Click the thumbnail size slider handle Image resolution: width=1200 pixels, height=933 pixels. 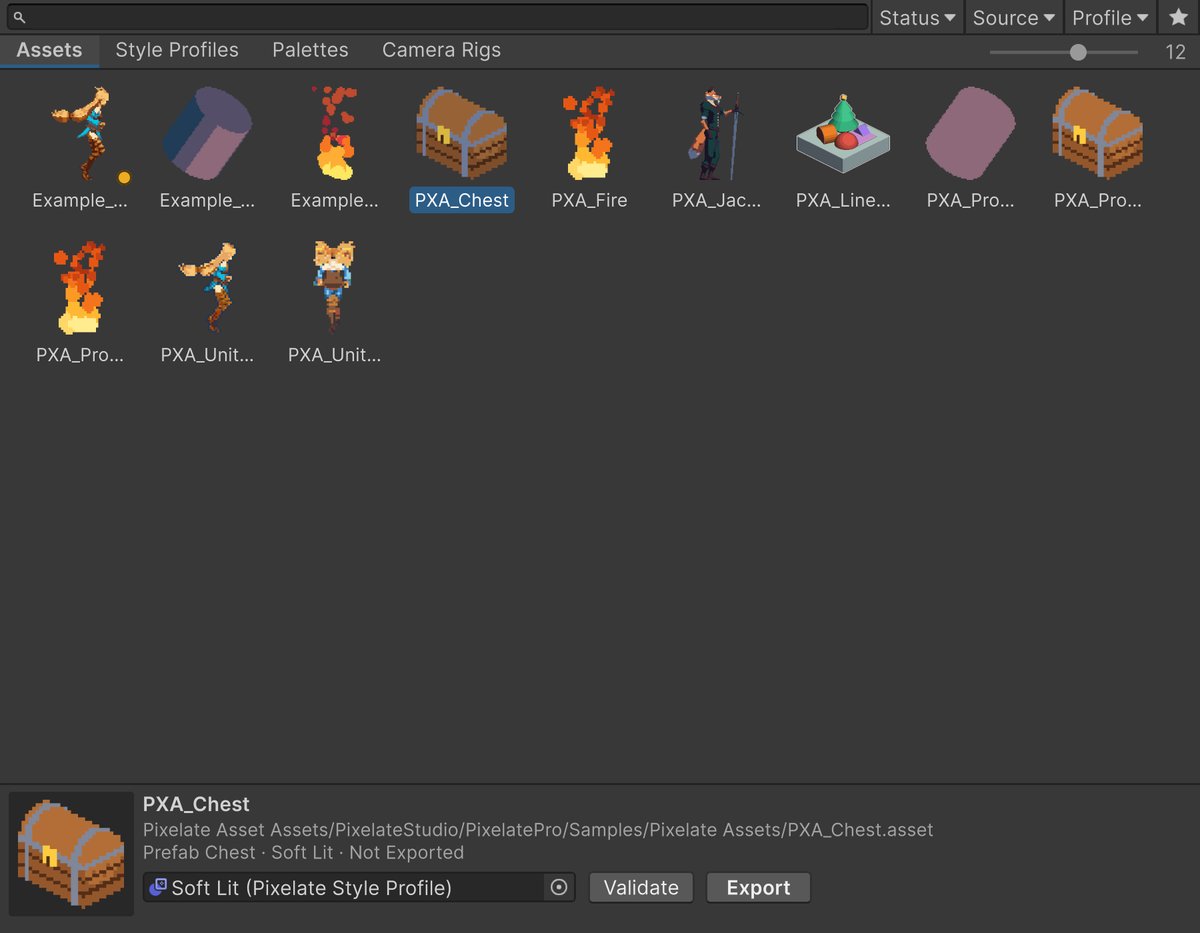coord(1078,52)
